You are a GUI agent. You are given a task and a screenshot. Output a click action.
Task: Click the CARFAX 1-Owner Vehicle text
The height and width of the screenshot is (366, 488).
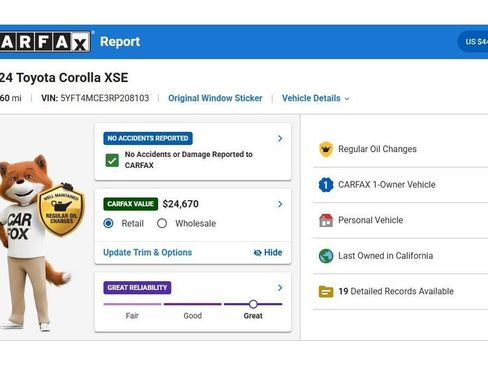[387, 185]
